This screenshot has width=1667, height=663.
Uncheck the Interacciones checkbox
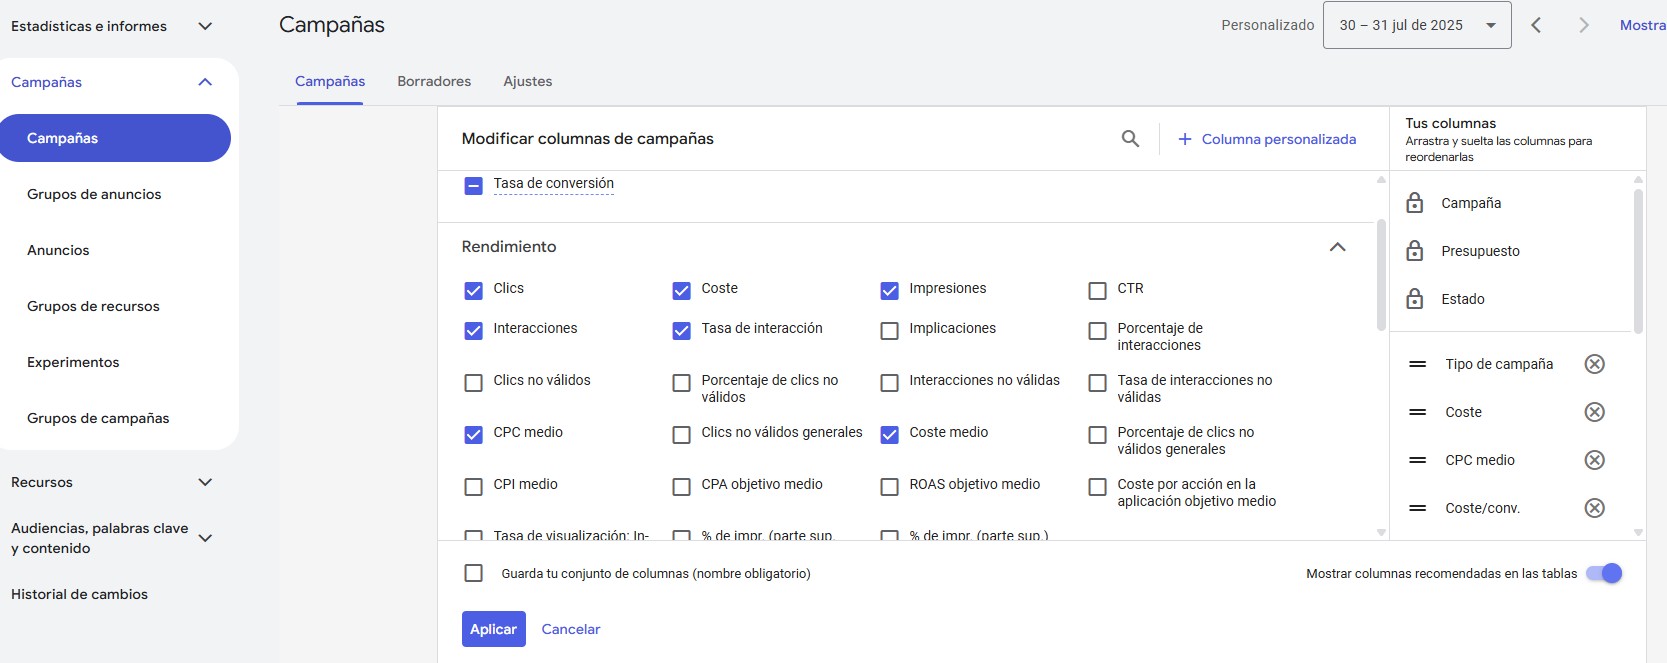coord(474,331)
